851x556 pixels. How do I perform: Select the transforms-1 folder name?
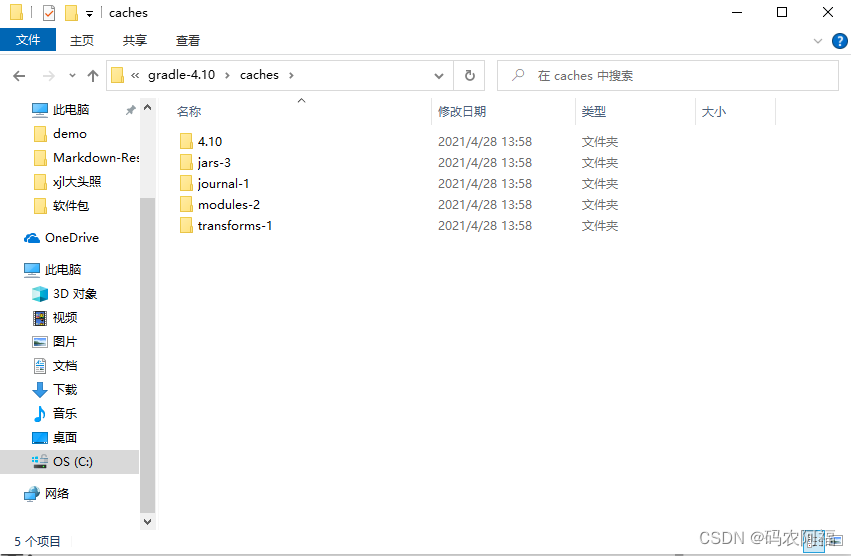(x=235, y=225)
